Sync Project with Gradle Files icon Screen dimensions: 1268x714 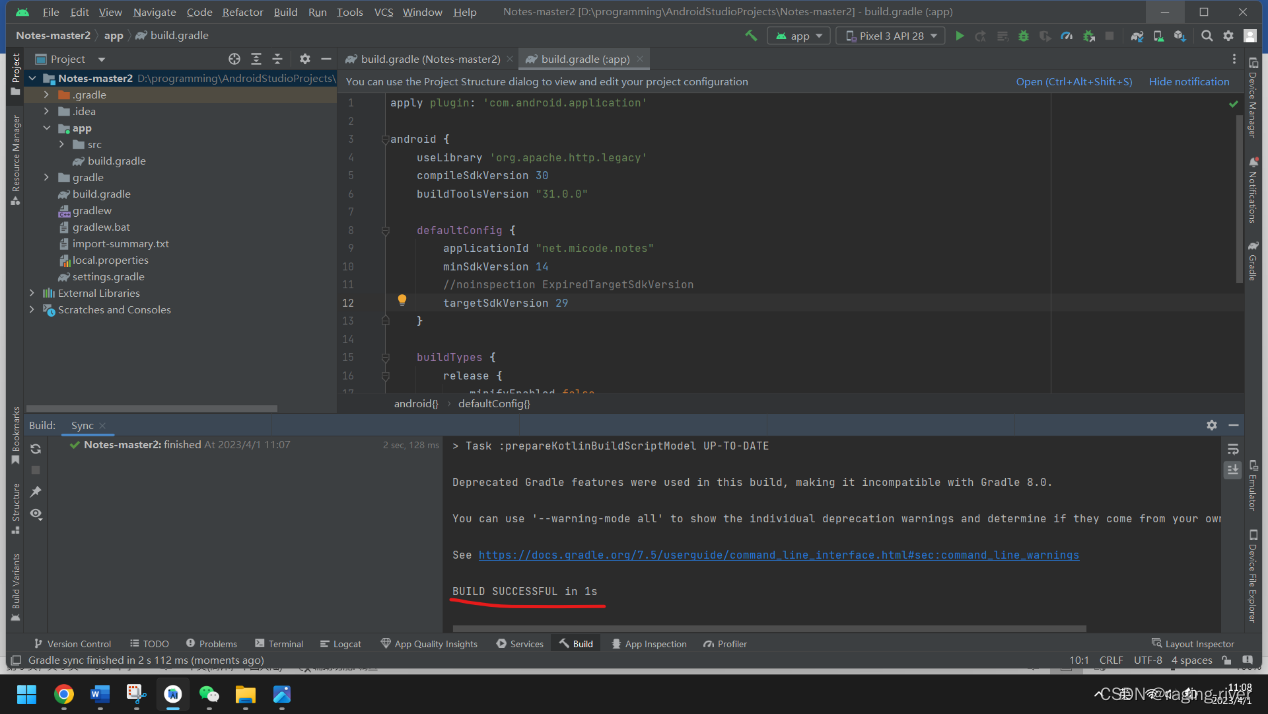(1137, 35)
